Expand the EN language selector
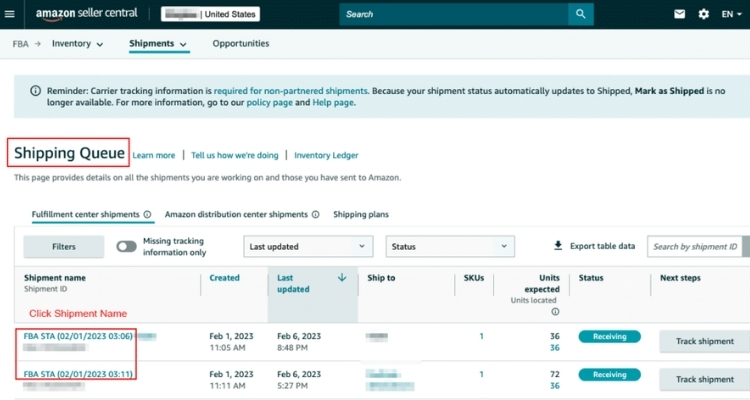This screenshot has height=400, width=750. (x=732, y=14)
